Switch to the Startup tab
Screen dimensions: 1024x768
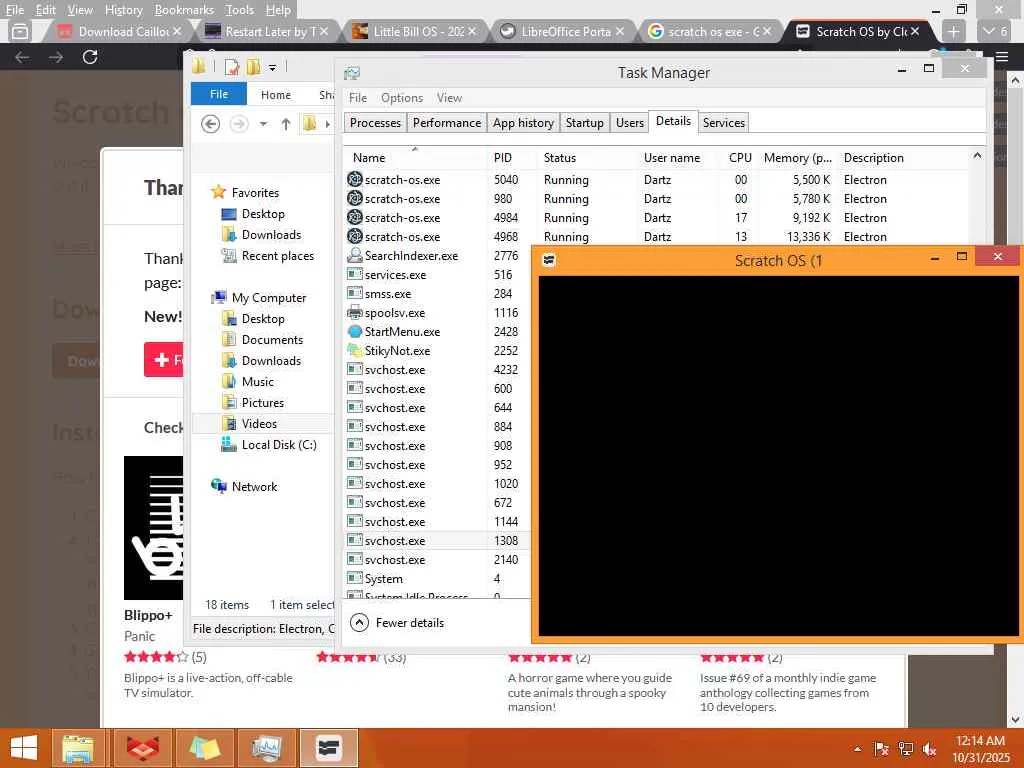coord(584,123)
